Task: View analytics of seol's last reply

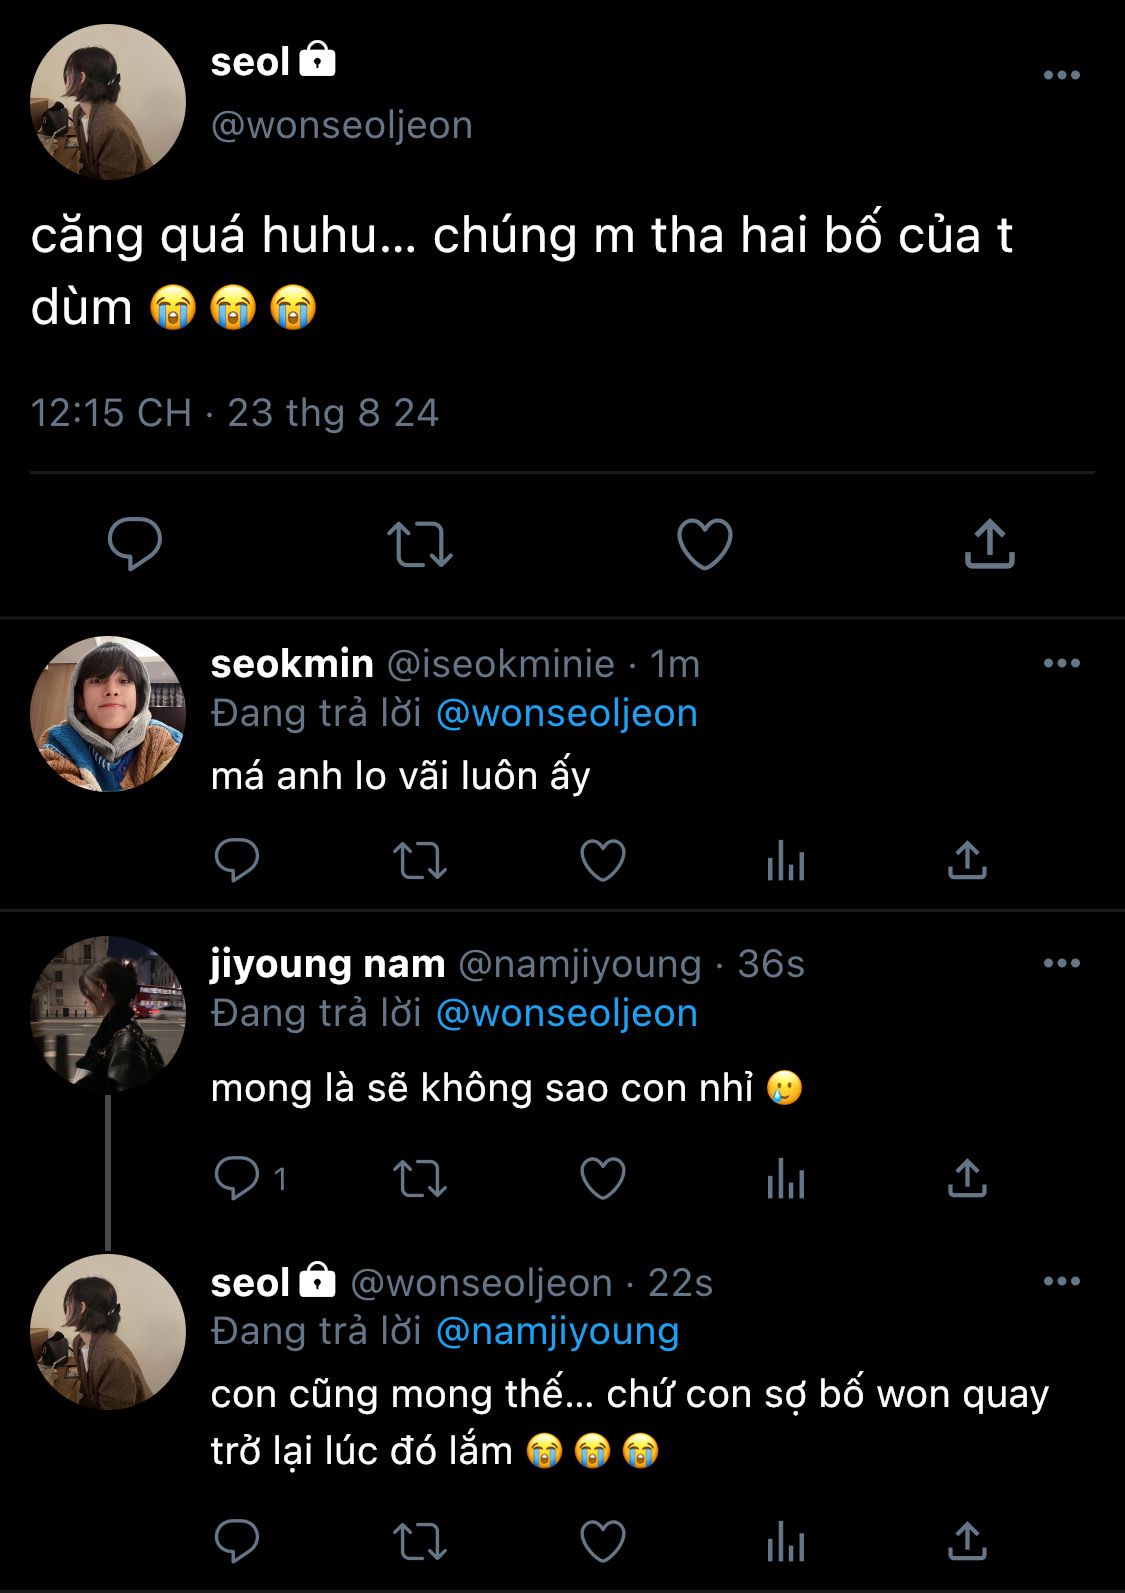Action: (786, 1541)
